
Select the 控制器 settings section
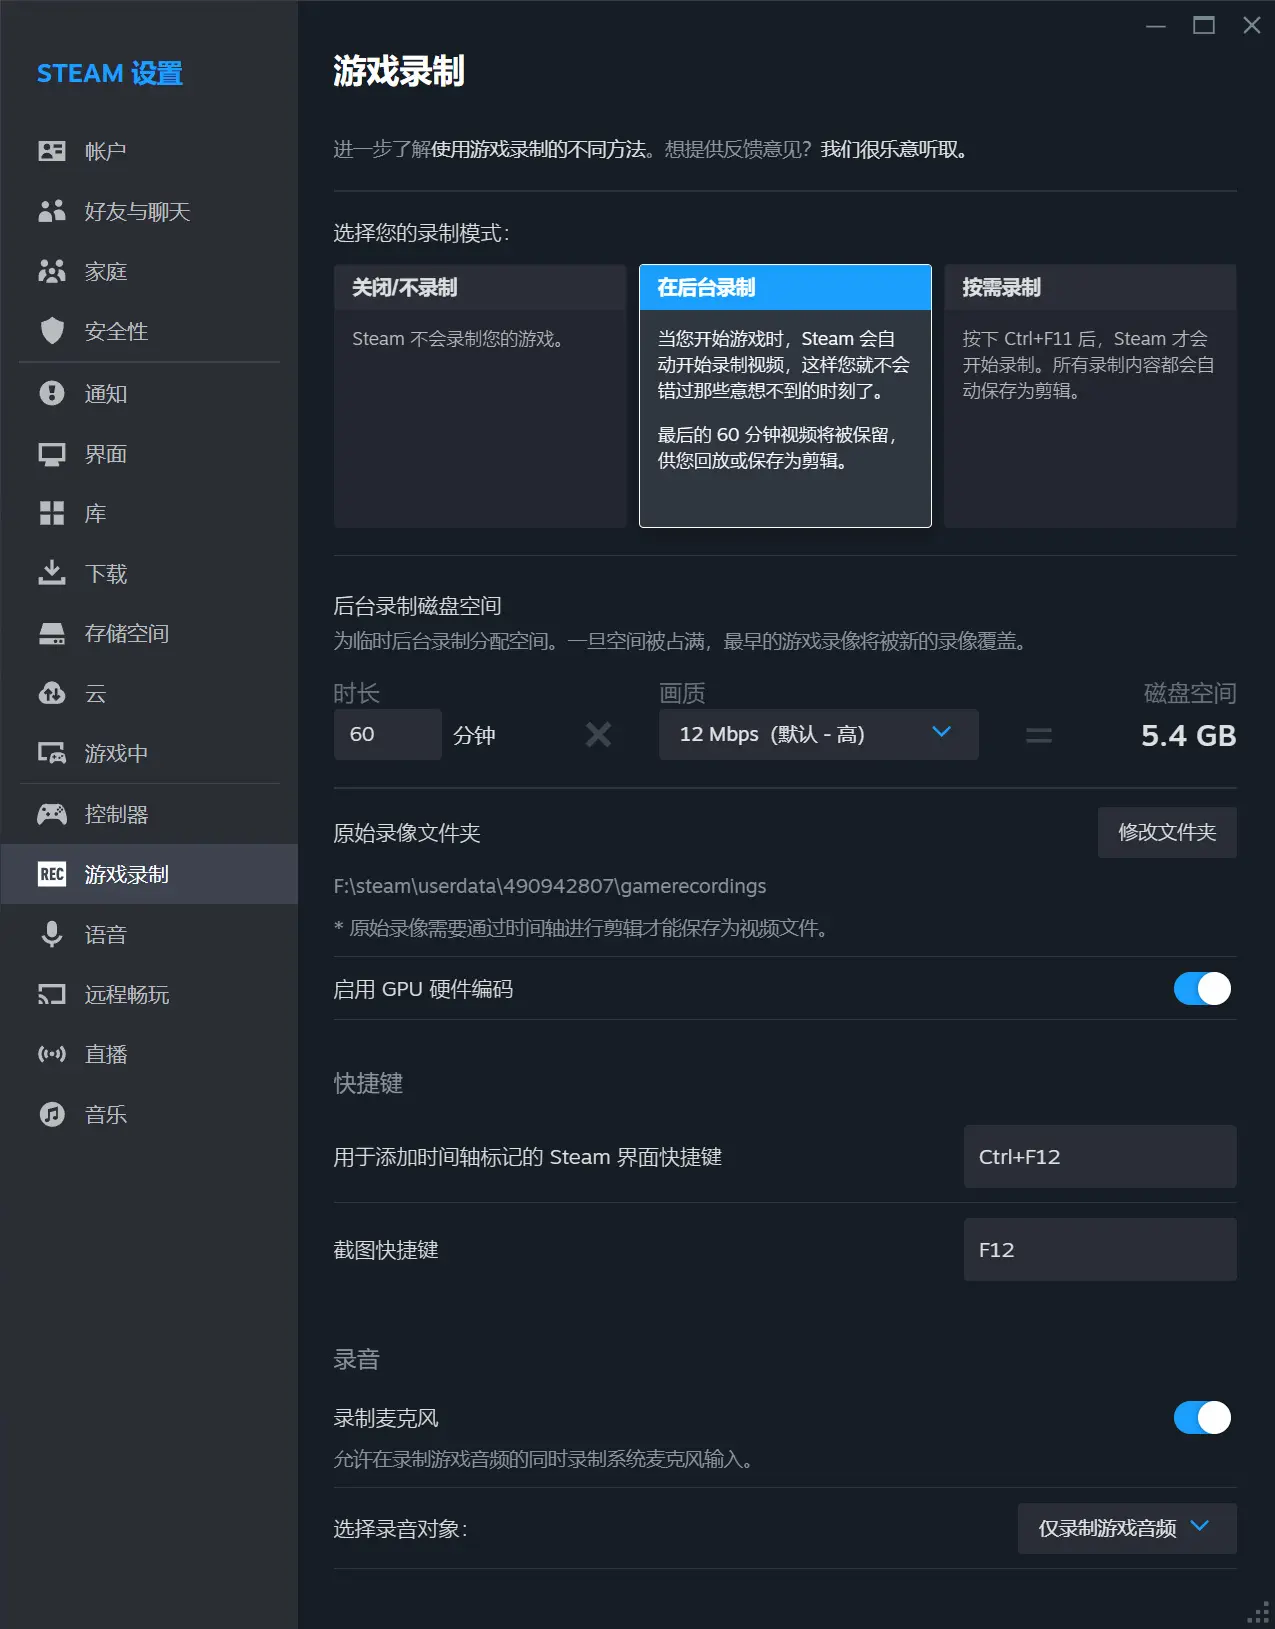point(149,814)
